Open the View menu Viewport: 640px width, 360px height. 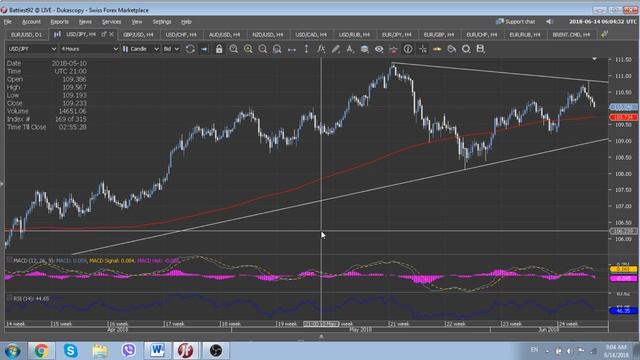[137, 22]
